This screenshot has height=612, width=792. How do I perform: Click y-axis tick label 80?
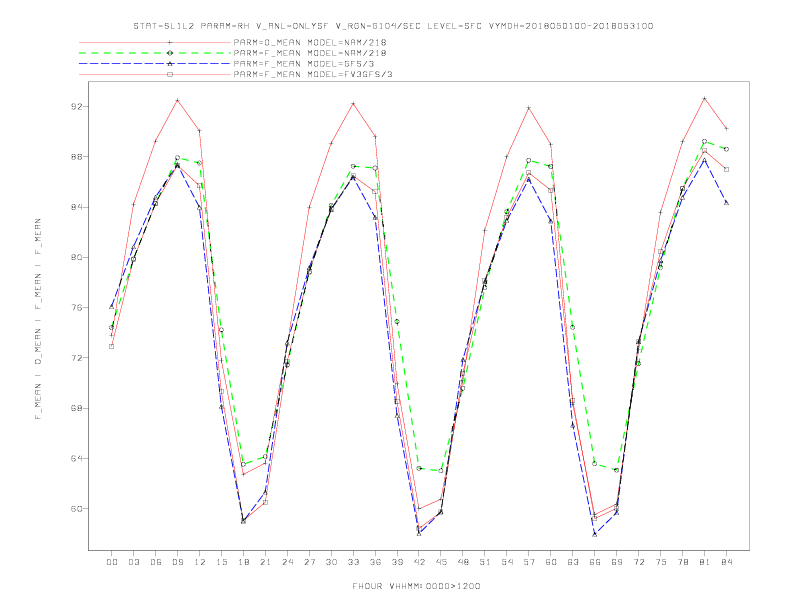click(75, 258)
